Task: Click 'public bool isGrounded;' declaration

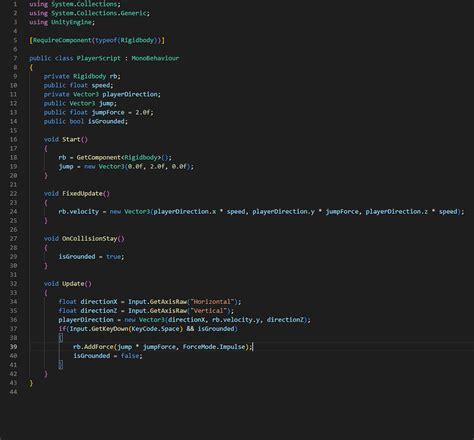Action: [86, 121]
